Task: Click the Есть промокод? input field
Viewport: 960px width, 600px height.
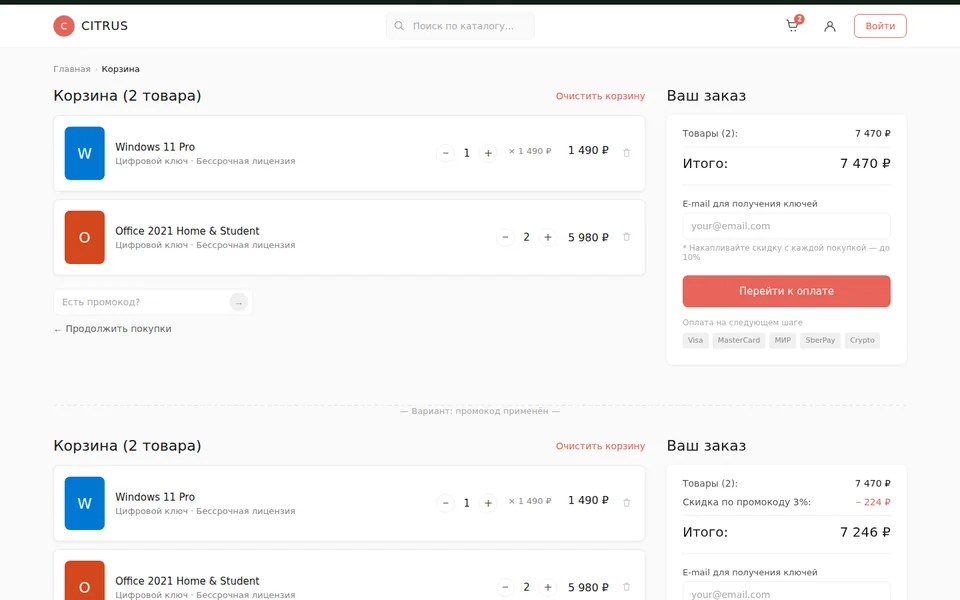Action: coord(153,302)
